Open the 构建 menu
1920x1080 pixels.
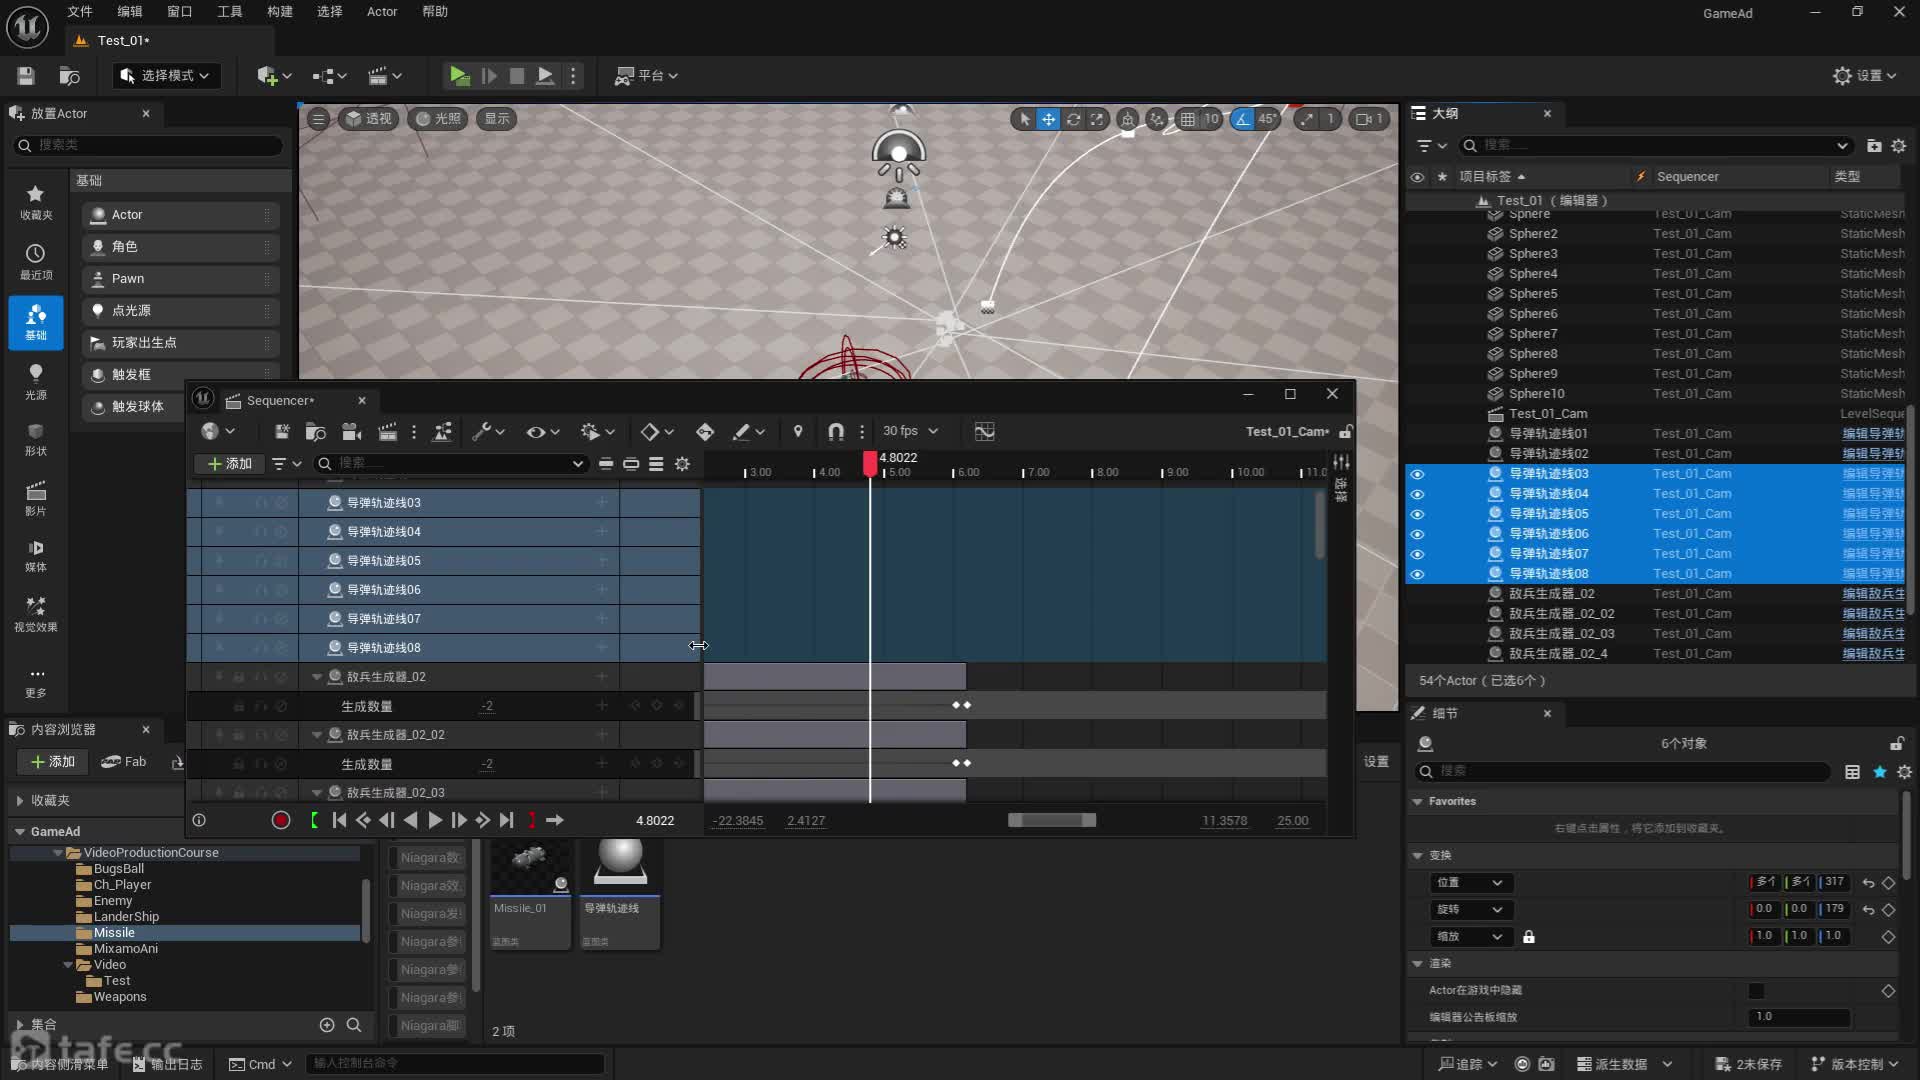click(280, 12)
